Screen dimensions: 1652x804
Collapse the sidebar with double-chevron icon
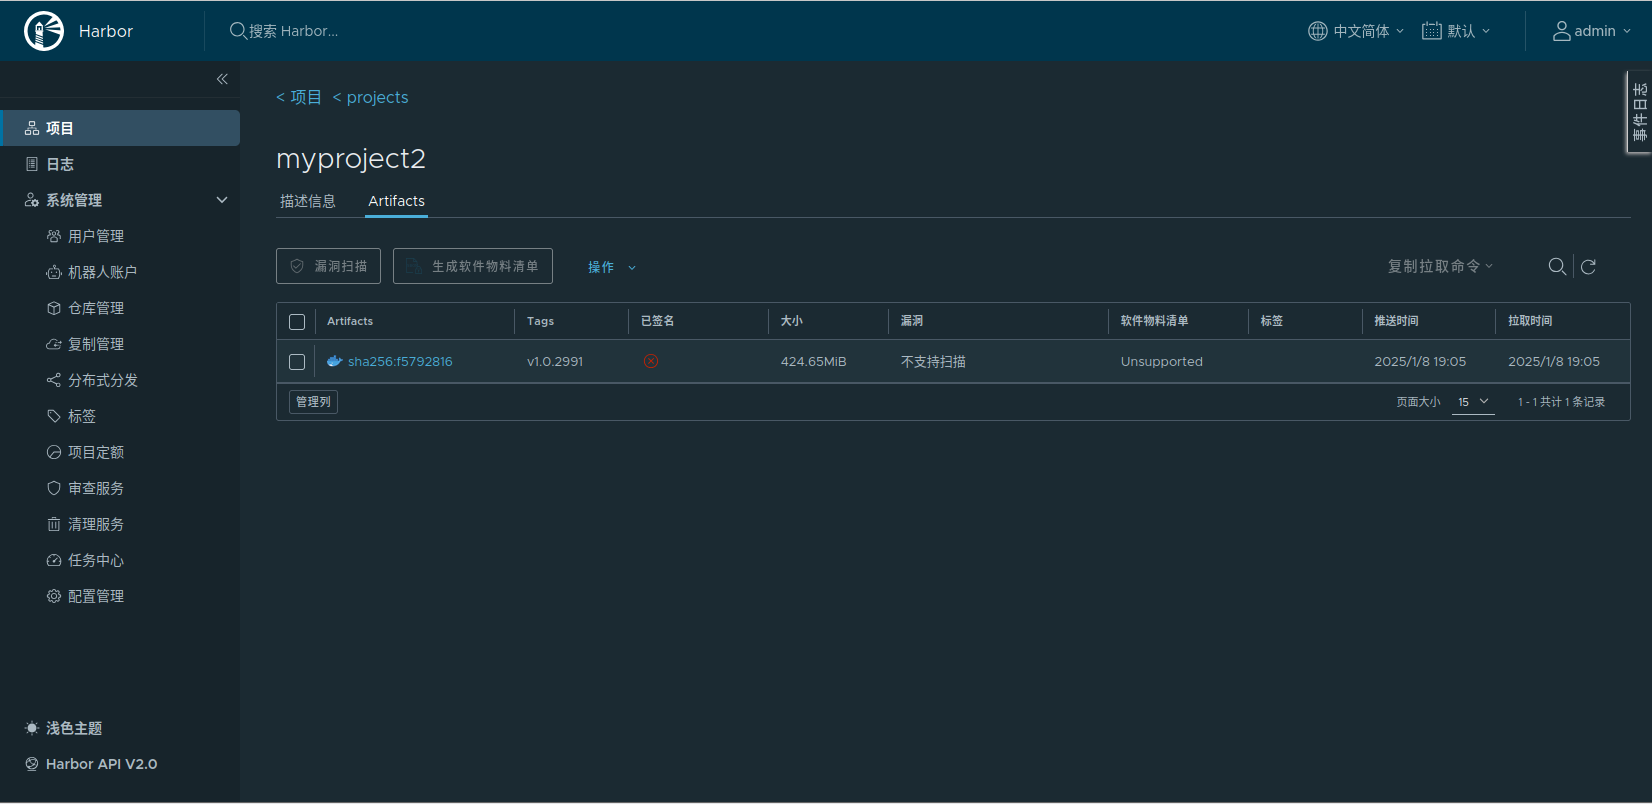point(222,79)
